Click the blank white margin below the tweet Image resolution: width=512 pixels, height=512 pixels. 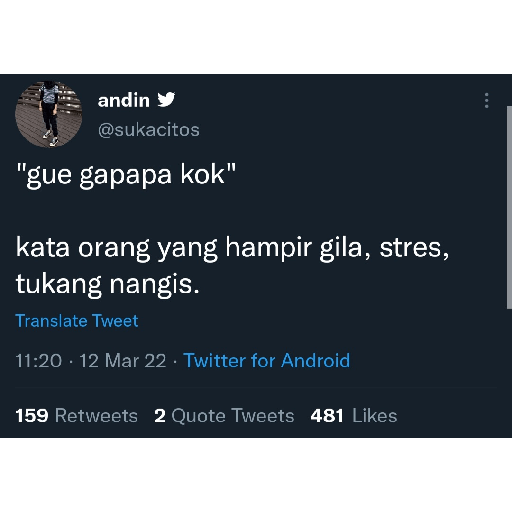(x=256, y=475)
